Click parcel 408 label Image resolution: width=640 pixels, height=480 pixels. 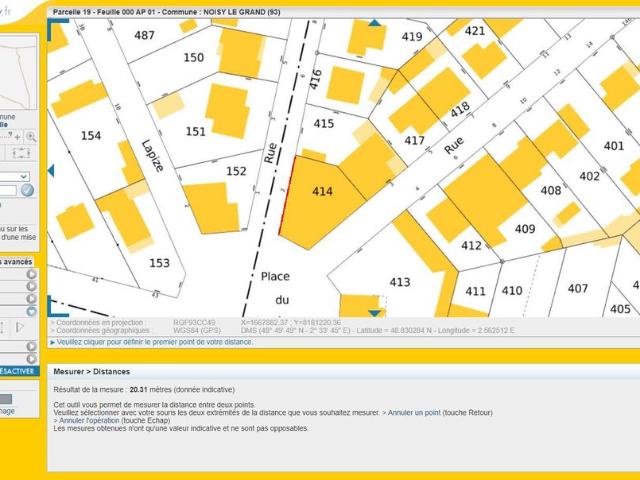551,190
